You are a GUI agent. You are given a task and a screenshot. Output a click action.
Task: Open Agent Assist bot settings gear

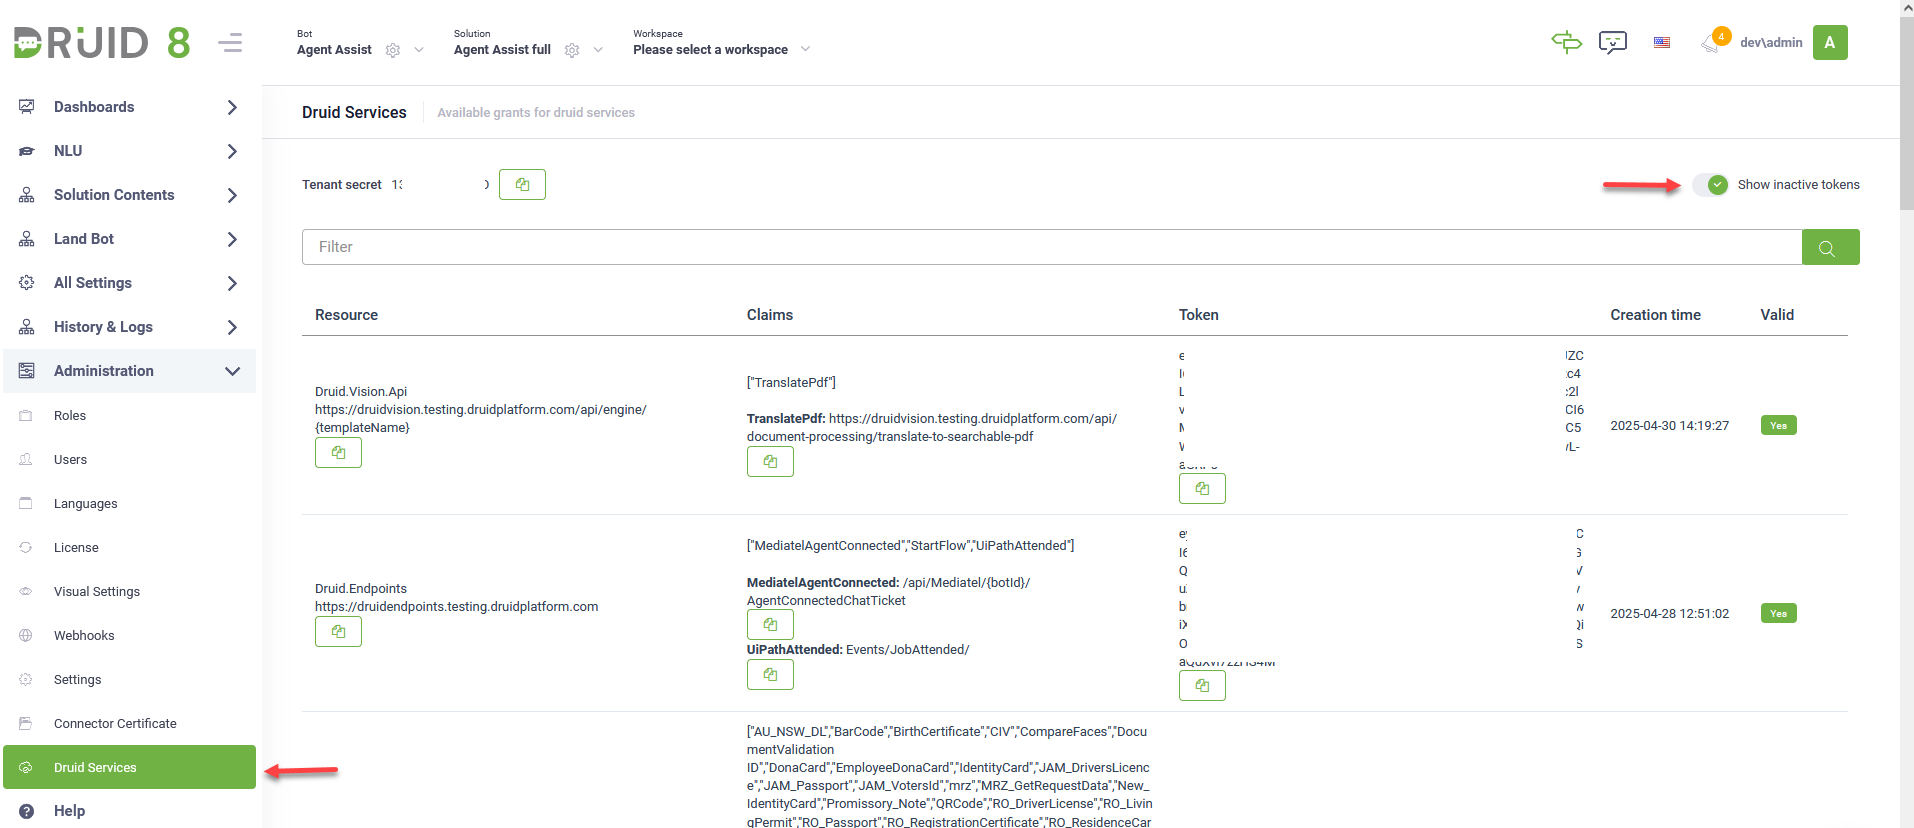pyautogui.click(x=393, y=50)
